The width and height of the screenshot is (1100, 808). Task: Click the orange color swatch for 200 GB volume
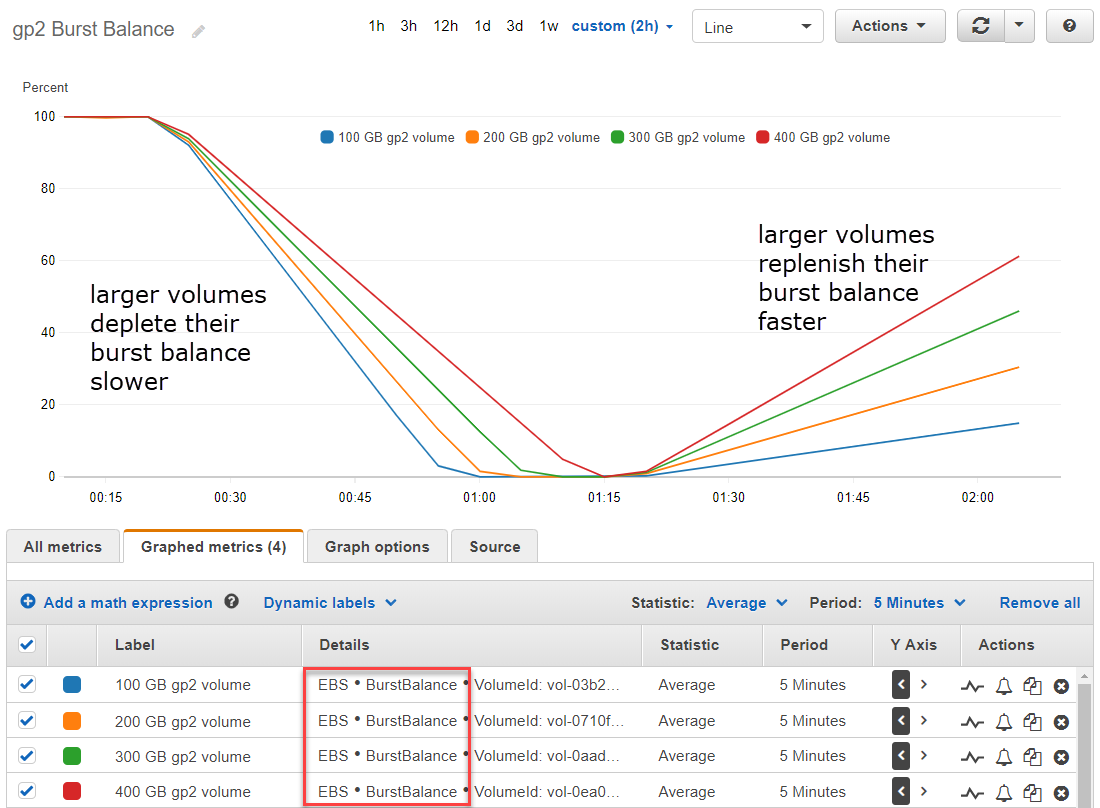click(72, 721)
